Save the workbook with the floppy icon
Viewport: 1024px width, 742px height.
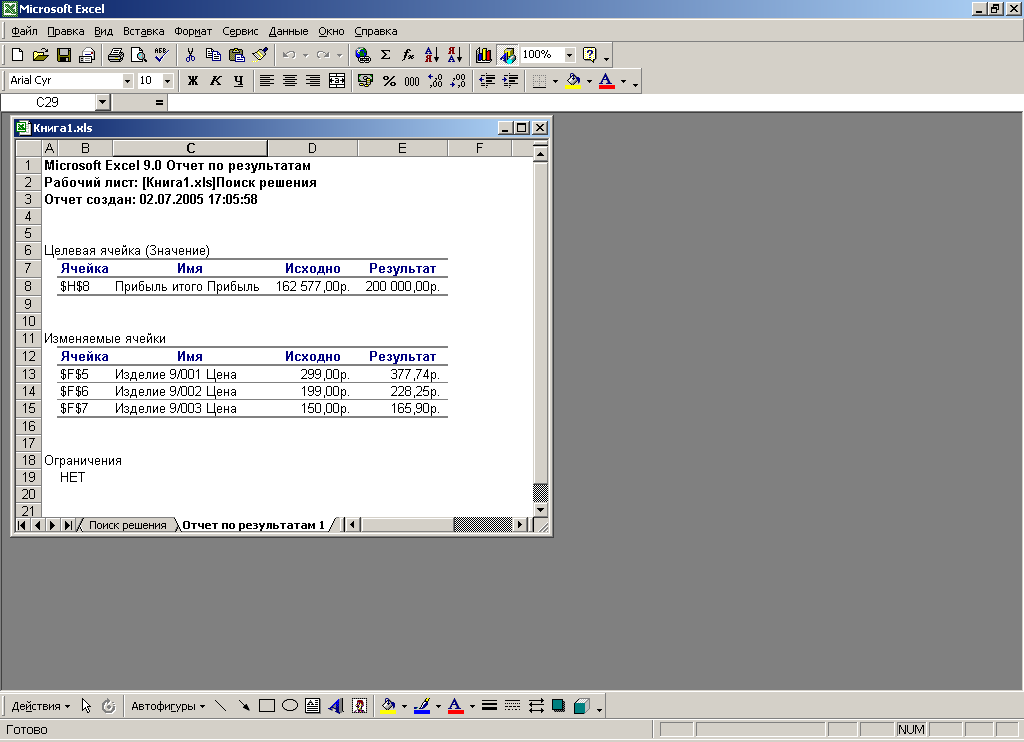click(x=64, y=55)
